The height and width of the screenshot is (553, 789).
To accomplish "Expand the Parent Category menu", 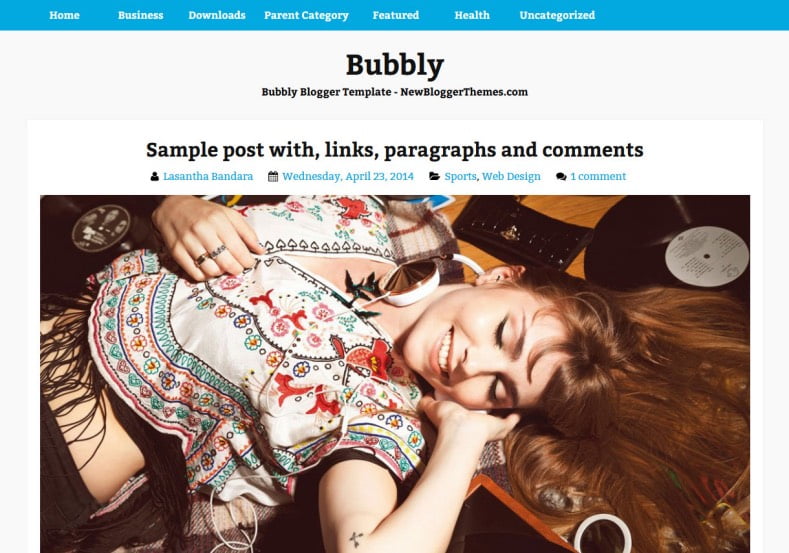I will click(x=306, y=16).
